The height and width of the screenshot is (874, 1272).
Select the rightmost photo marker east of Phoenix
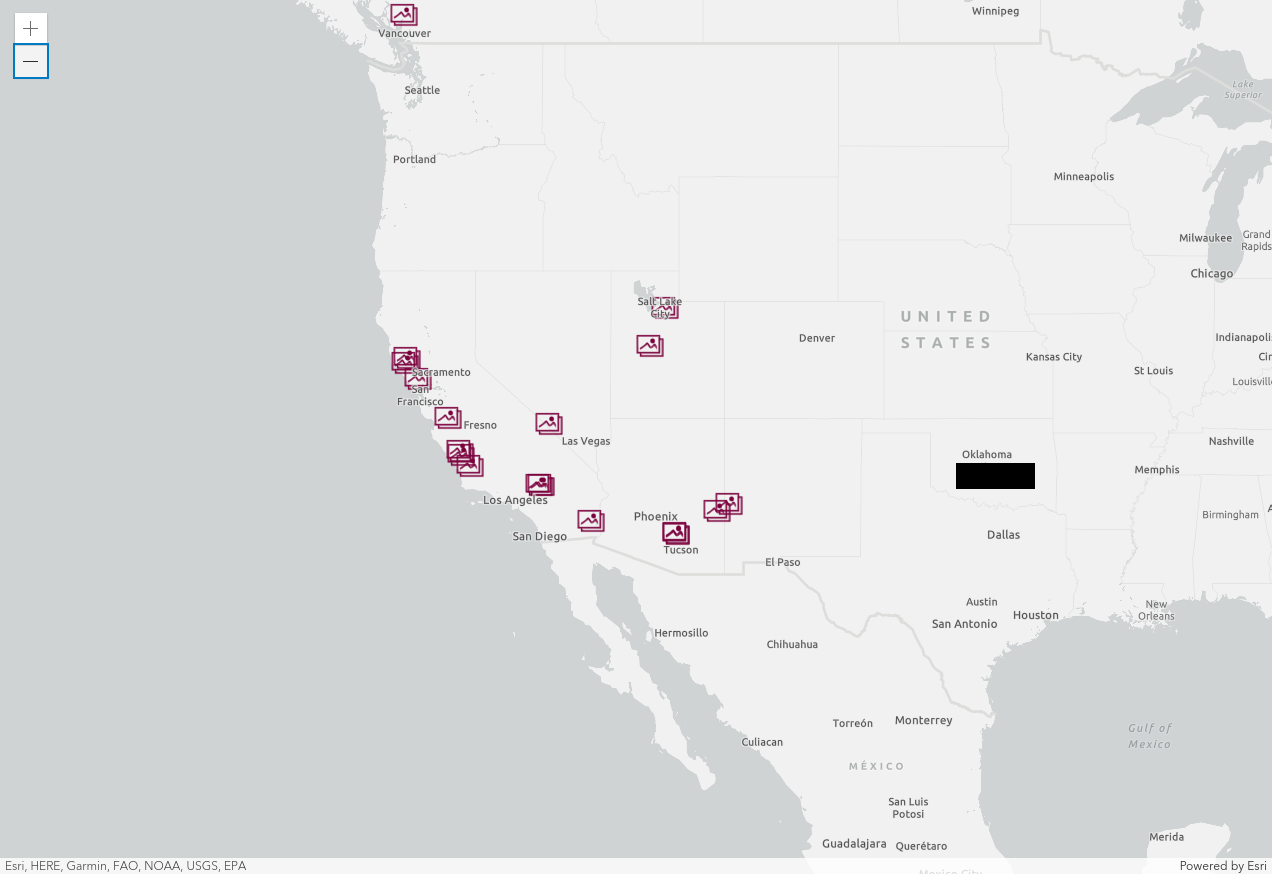729,503
